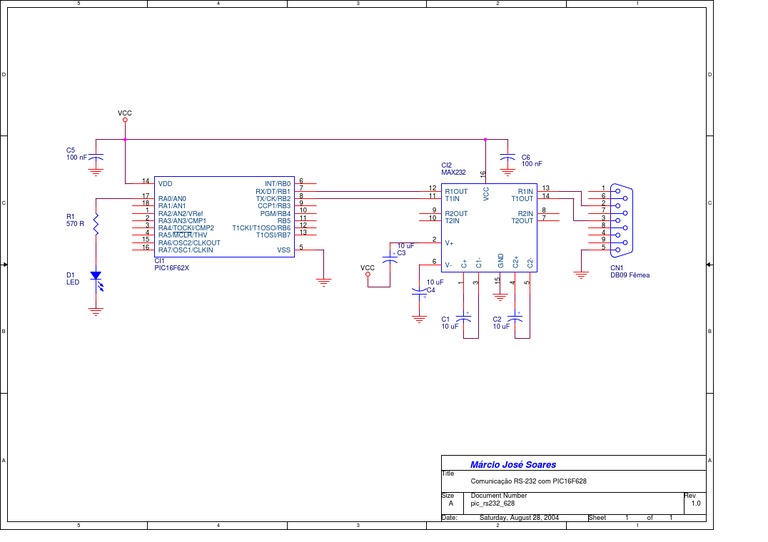Click the 'T1CKI/T1OSO/RB6' pin label
Image resolution: width=768 pixels, height=542 pixels.
pos(261,228)
